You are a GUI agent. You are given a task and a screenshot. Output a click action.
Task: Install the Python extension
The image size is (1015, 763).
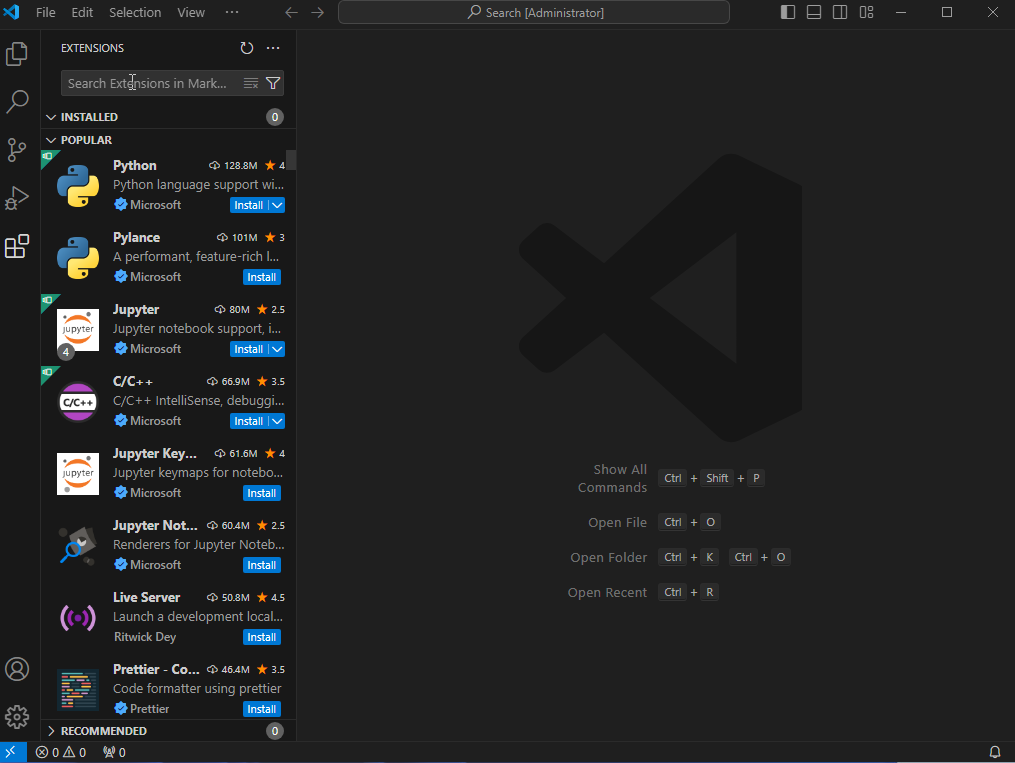[x=249, y=205]
